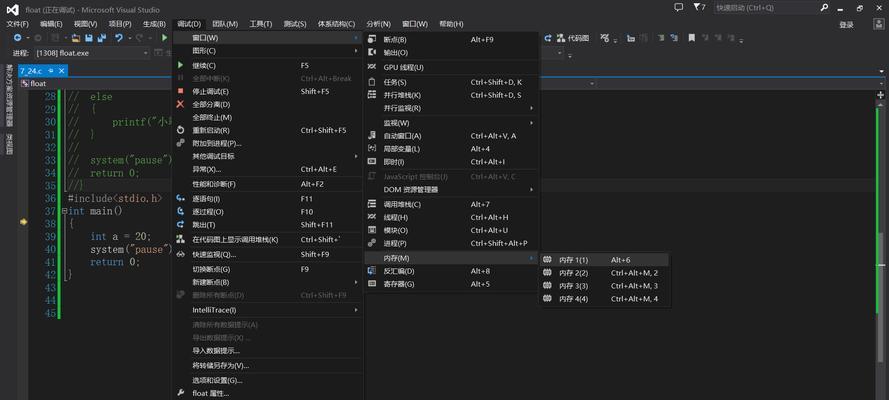Expand the 并行监视(R) submenu

[x=451, y=108]
